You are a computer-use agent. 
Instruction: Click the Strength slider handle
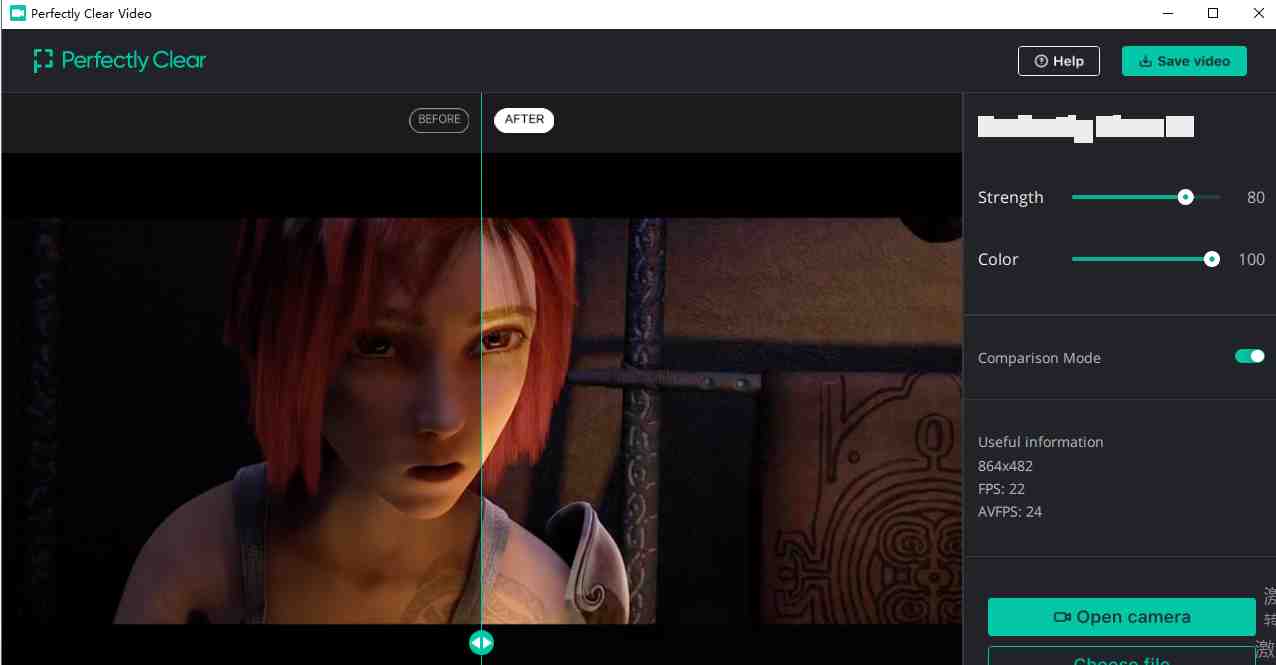pyautogui.click(x=1185, y=197)
